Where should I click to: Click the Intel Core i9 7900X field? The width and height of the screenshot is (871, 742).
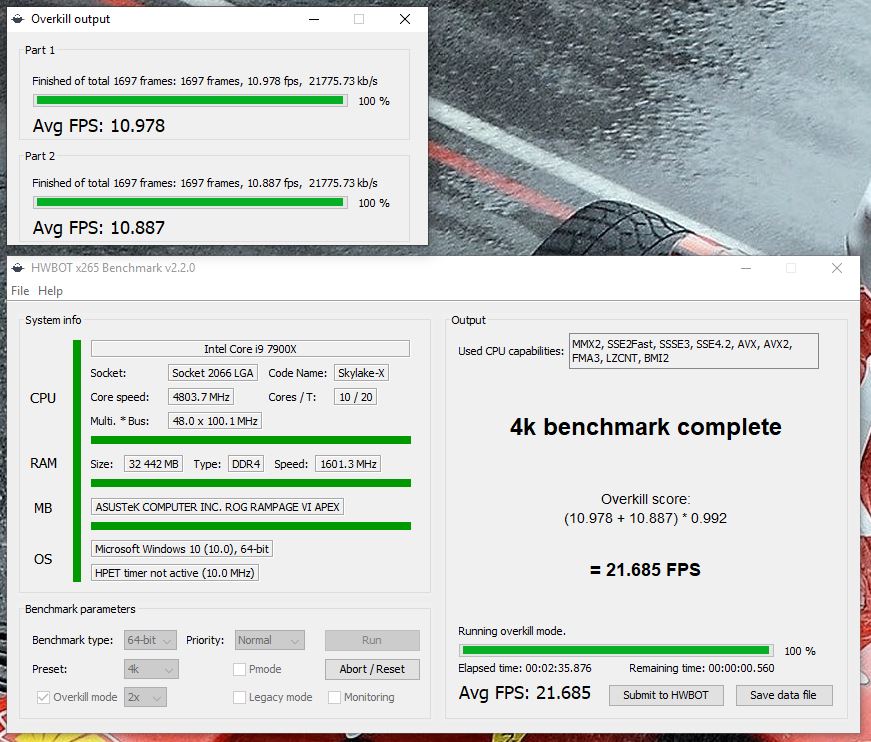251,349
